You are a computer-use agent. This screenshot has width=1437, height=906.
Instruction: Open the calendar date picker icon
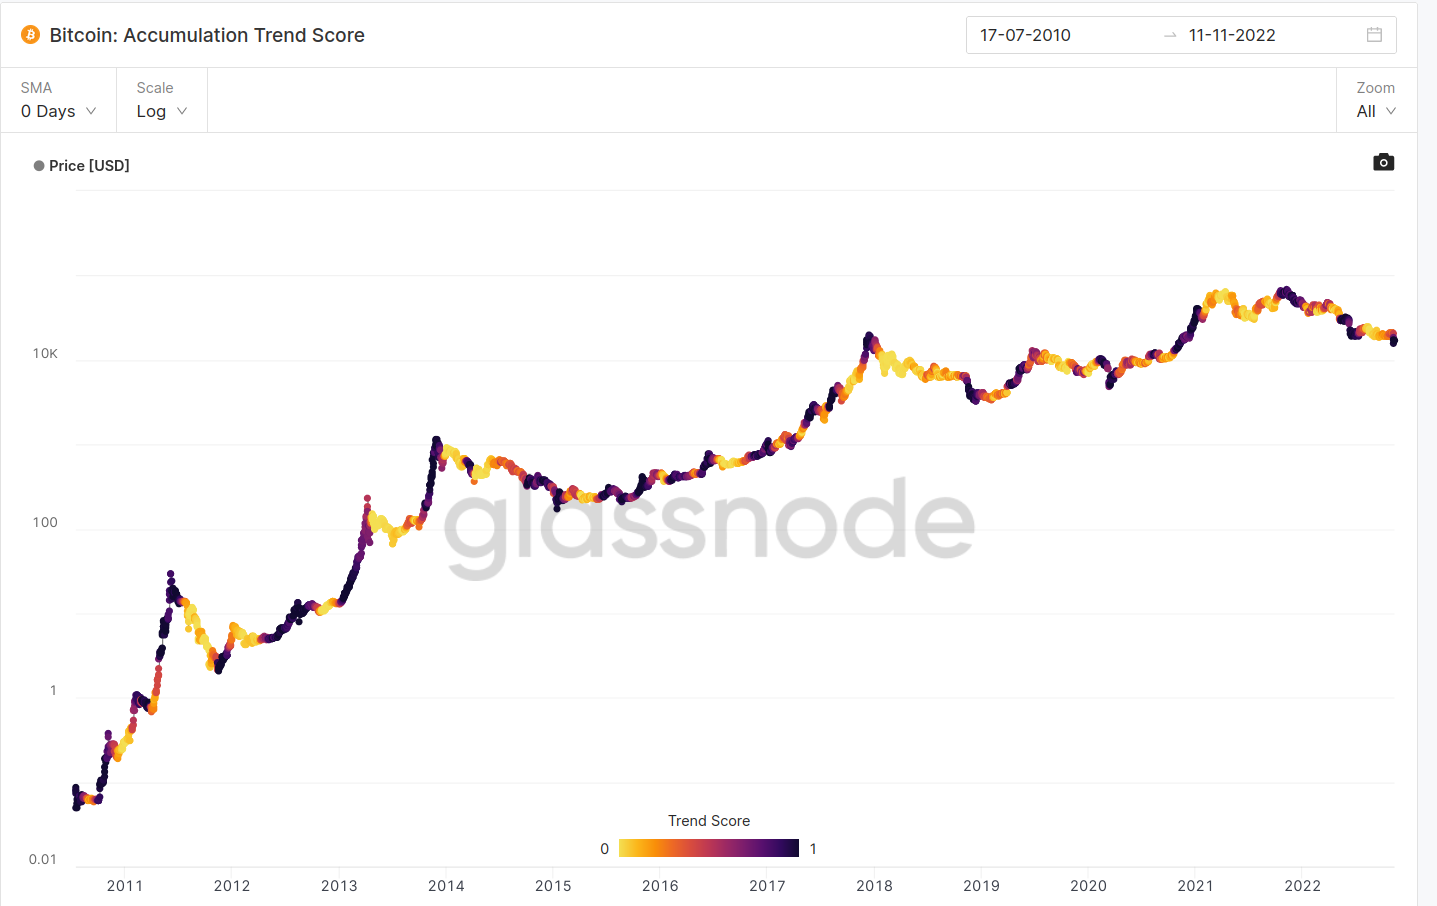point(1374,35)
